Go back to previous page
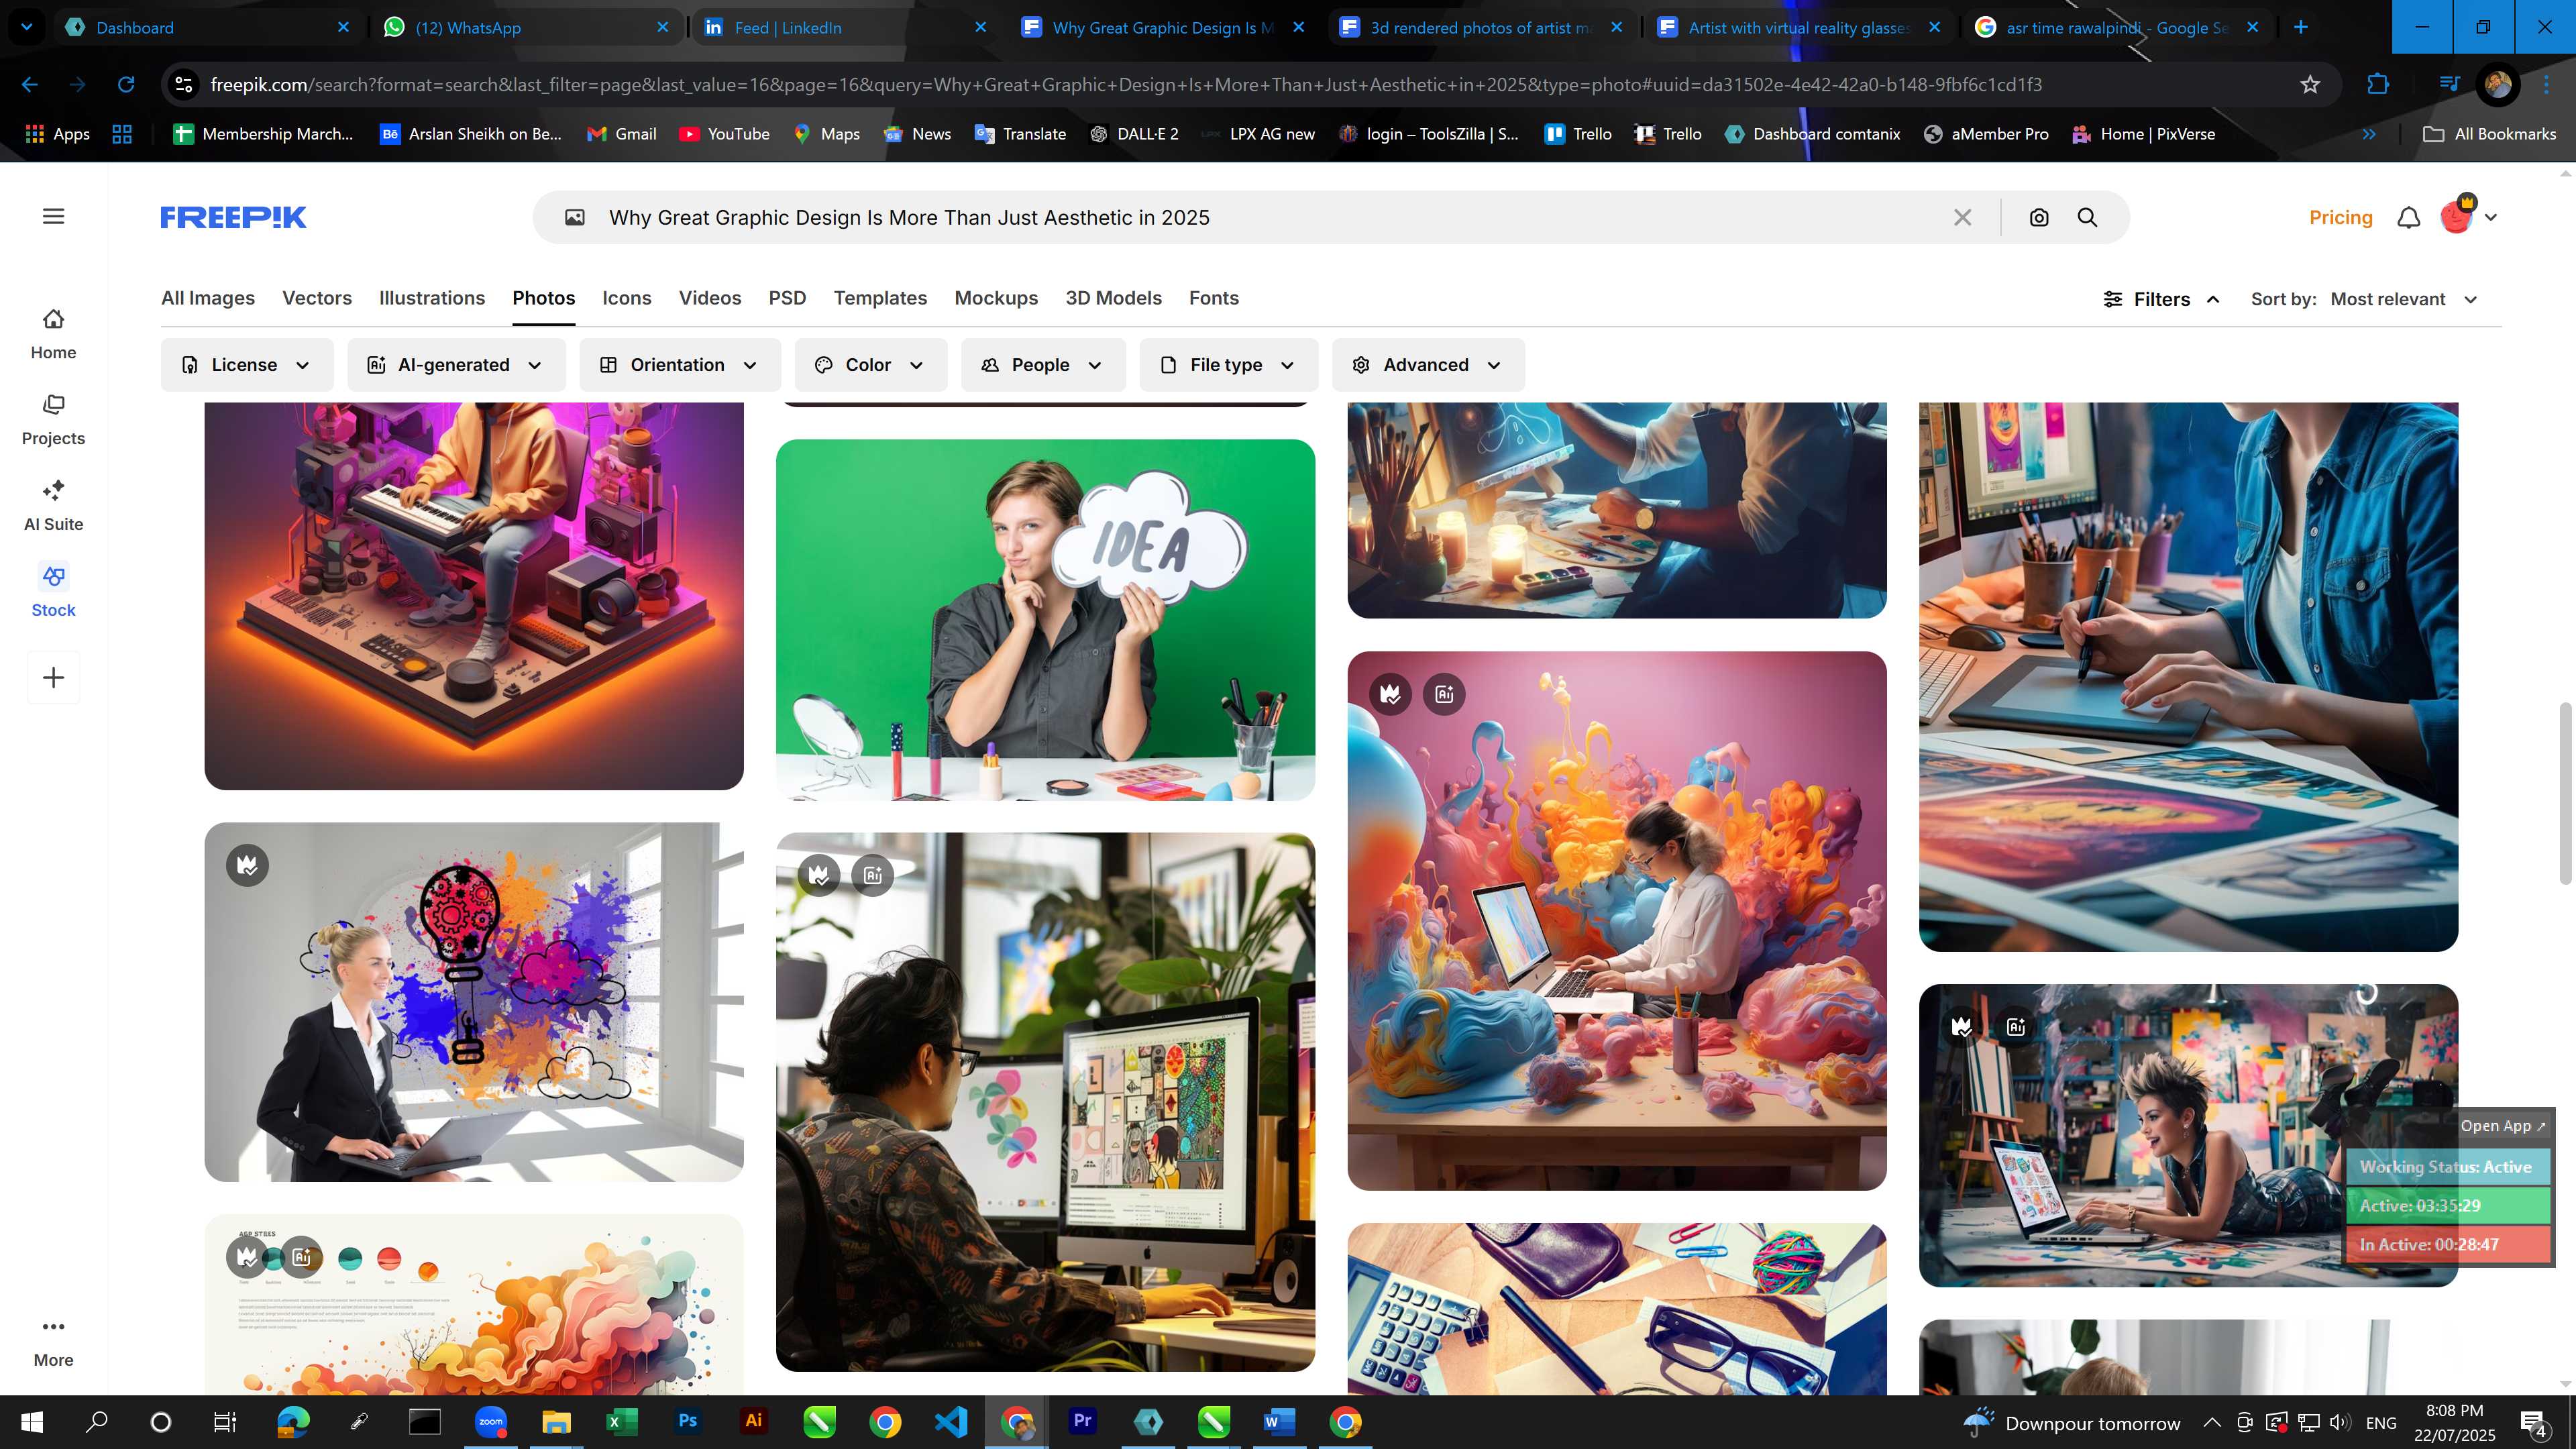This screenshot has width=2576, height=1449. (30, 84)
